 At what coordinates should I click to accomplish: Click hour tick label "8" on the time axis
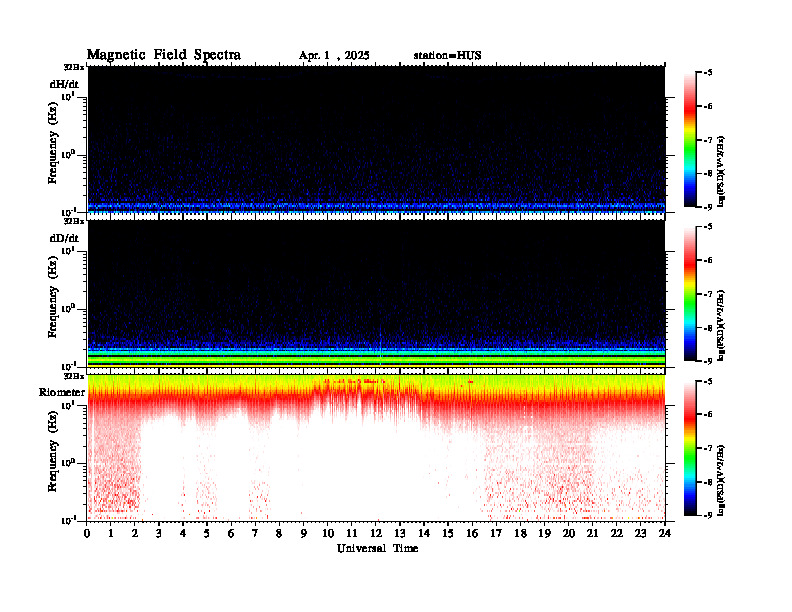279,534
